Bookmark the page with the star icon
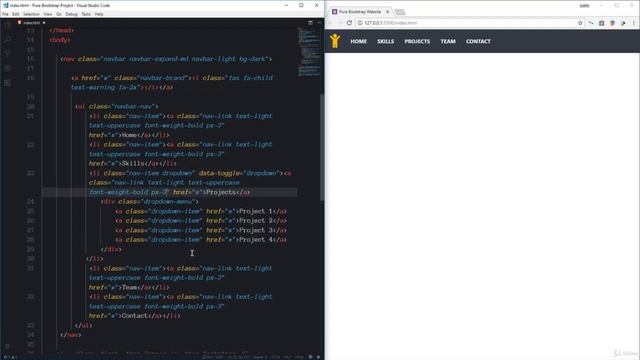 (580, 23)
